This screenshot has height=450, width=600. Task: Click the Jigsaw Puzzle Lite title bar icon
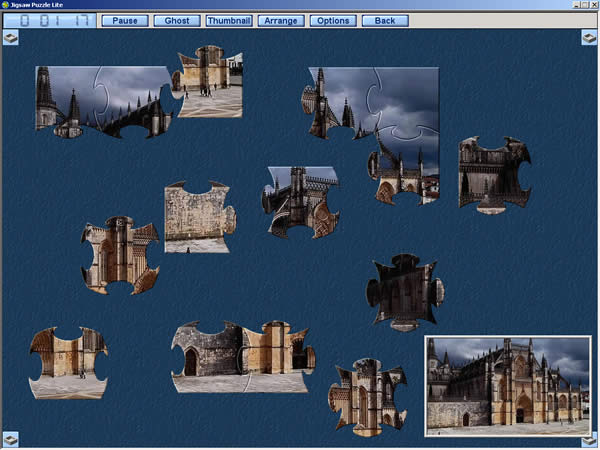[x=5, y=5]
